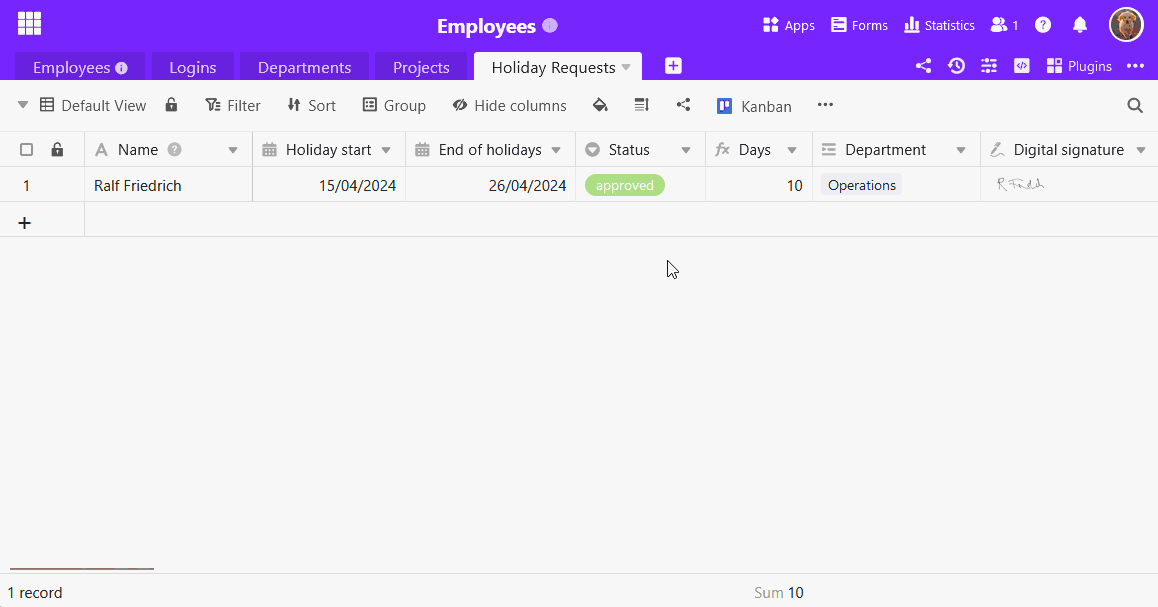Expand the view list arrow beside Default View
The image size is (1158, 607).
23,105
